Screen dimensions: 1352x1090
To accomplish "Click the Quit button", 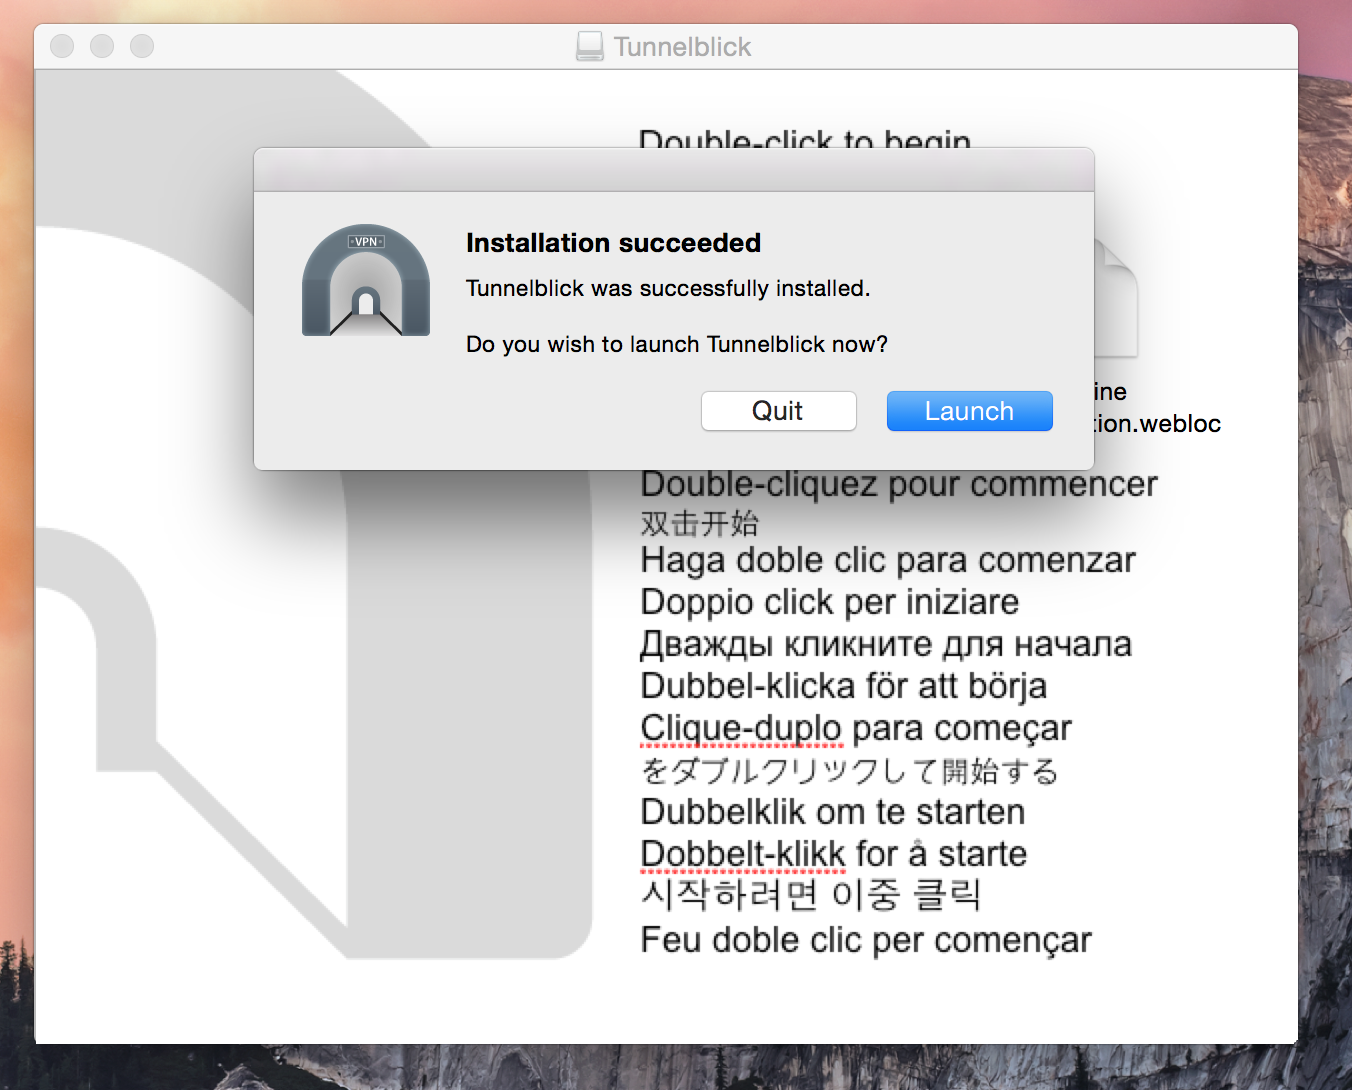I will point(778,411).
